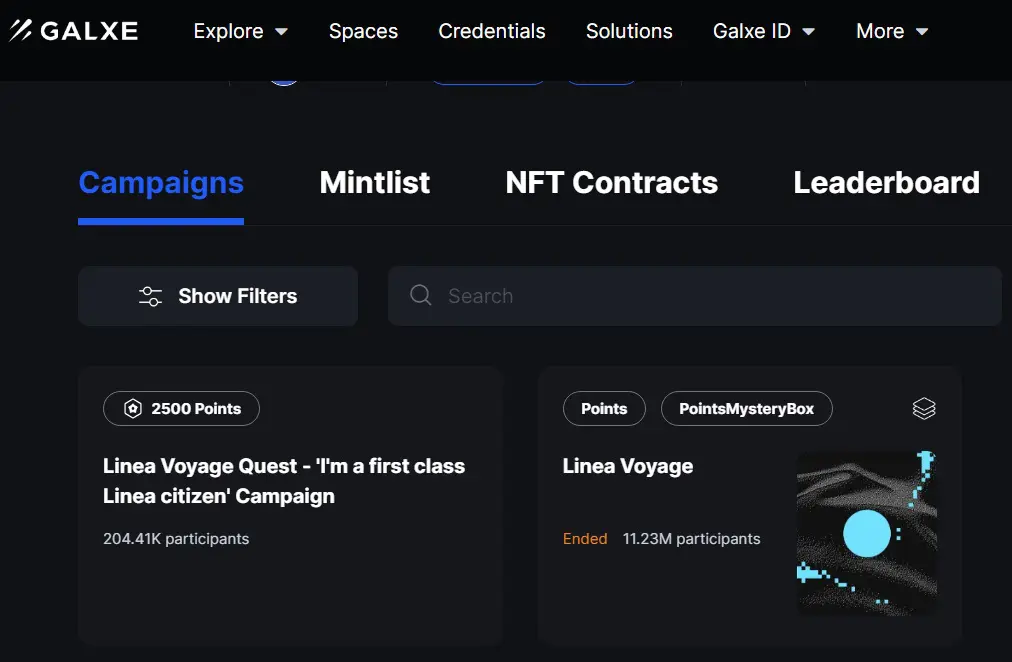Open the Solutions navigation item
This screenshot has height=662, width=1012.
[x=629, y=31]
